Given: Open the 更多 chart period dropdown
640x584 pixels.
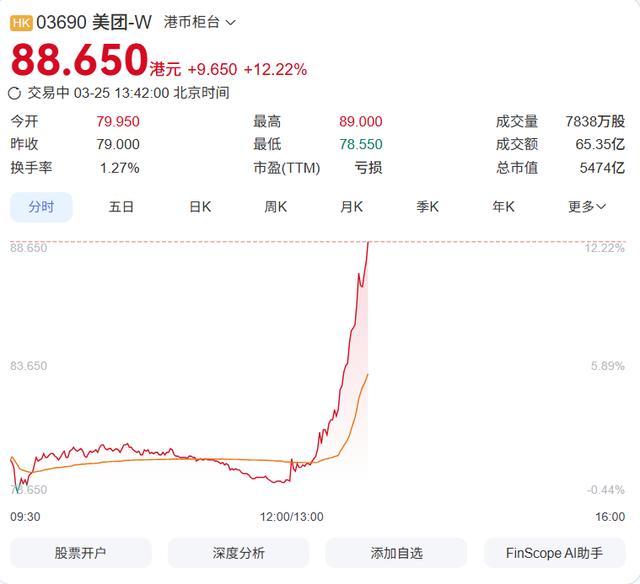Looking at the screenshot, I should click(587, 207).
